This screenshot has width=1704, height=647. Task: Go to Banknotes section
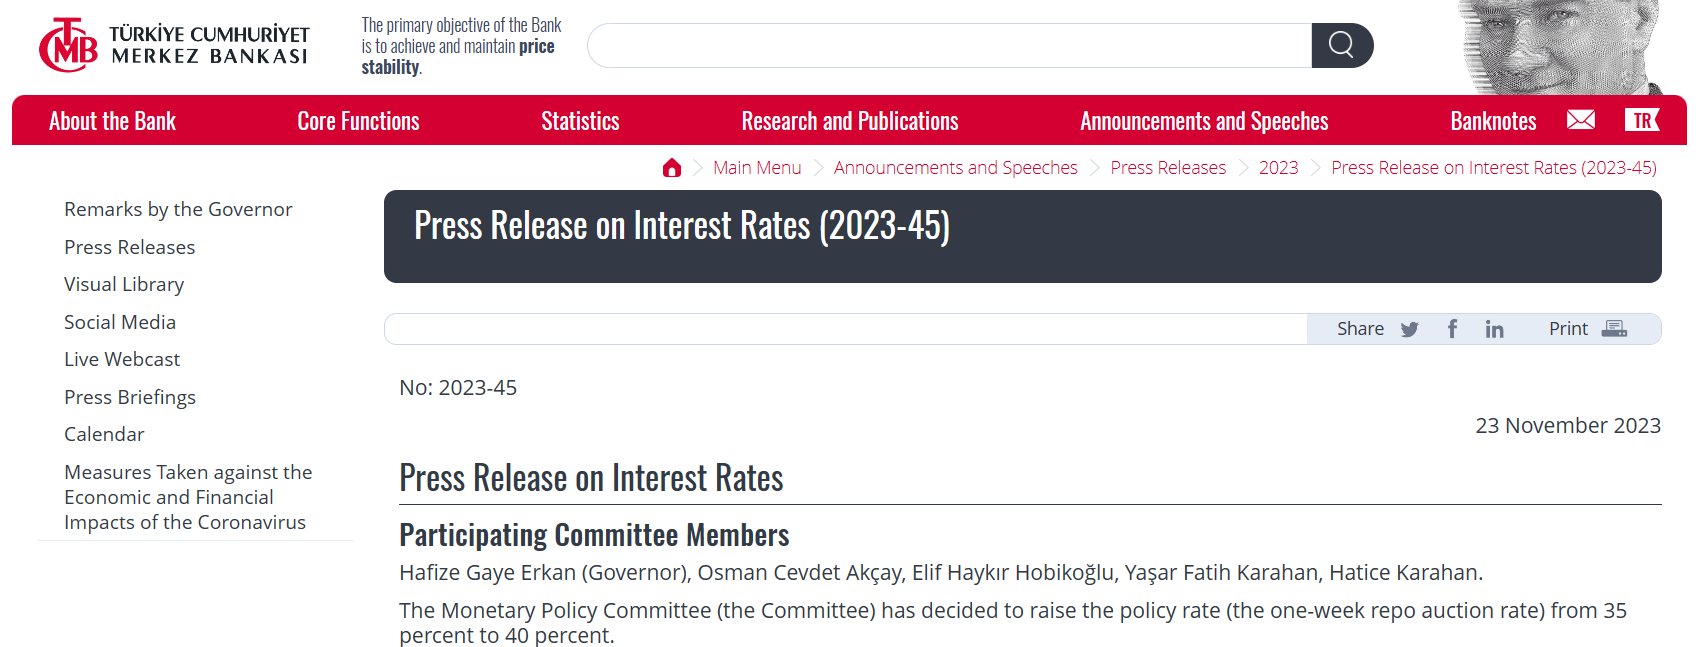pyautogui.click(x=1493, y=121)
